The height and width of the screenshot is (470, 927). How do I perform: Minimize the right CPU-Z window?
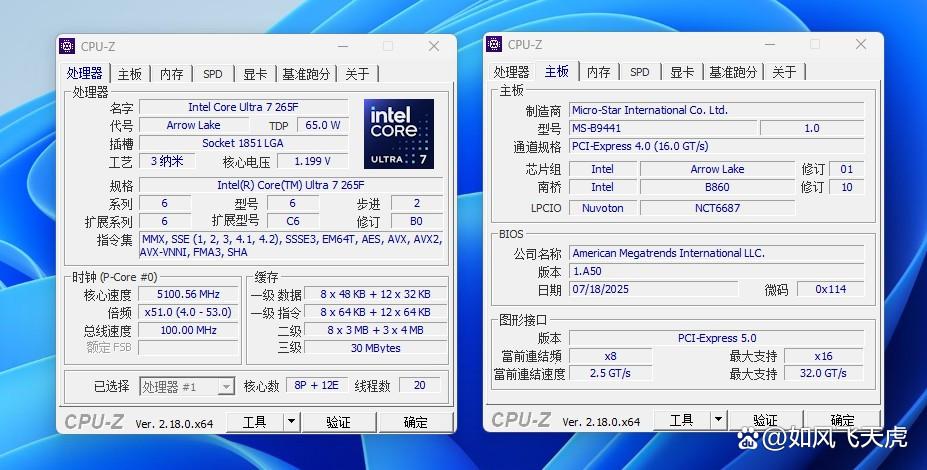pyautogui.click(x=770, y=44)
